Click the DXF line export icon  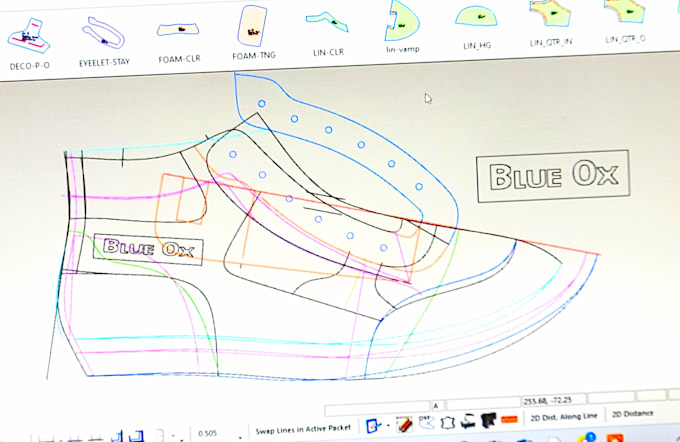[426, 422]
